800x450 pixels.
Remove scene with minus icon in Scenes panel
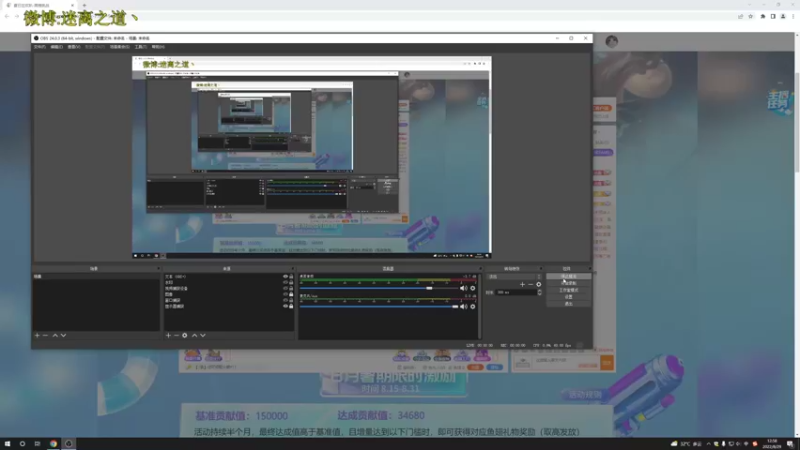[x=45, y=335]
